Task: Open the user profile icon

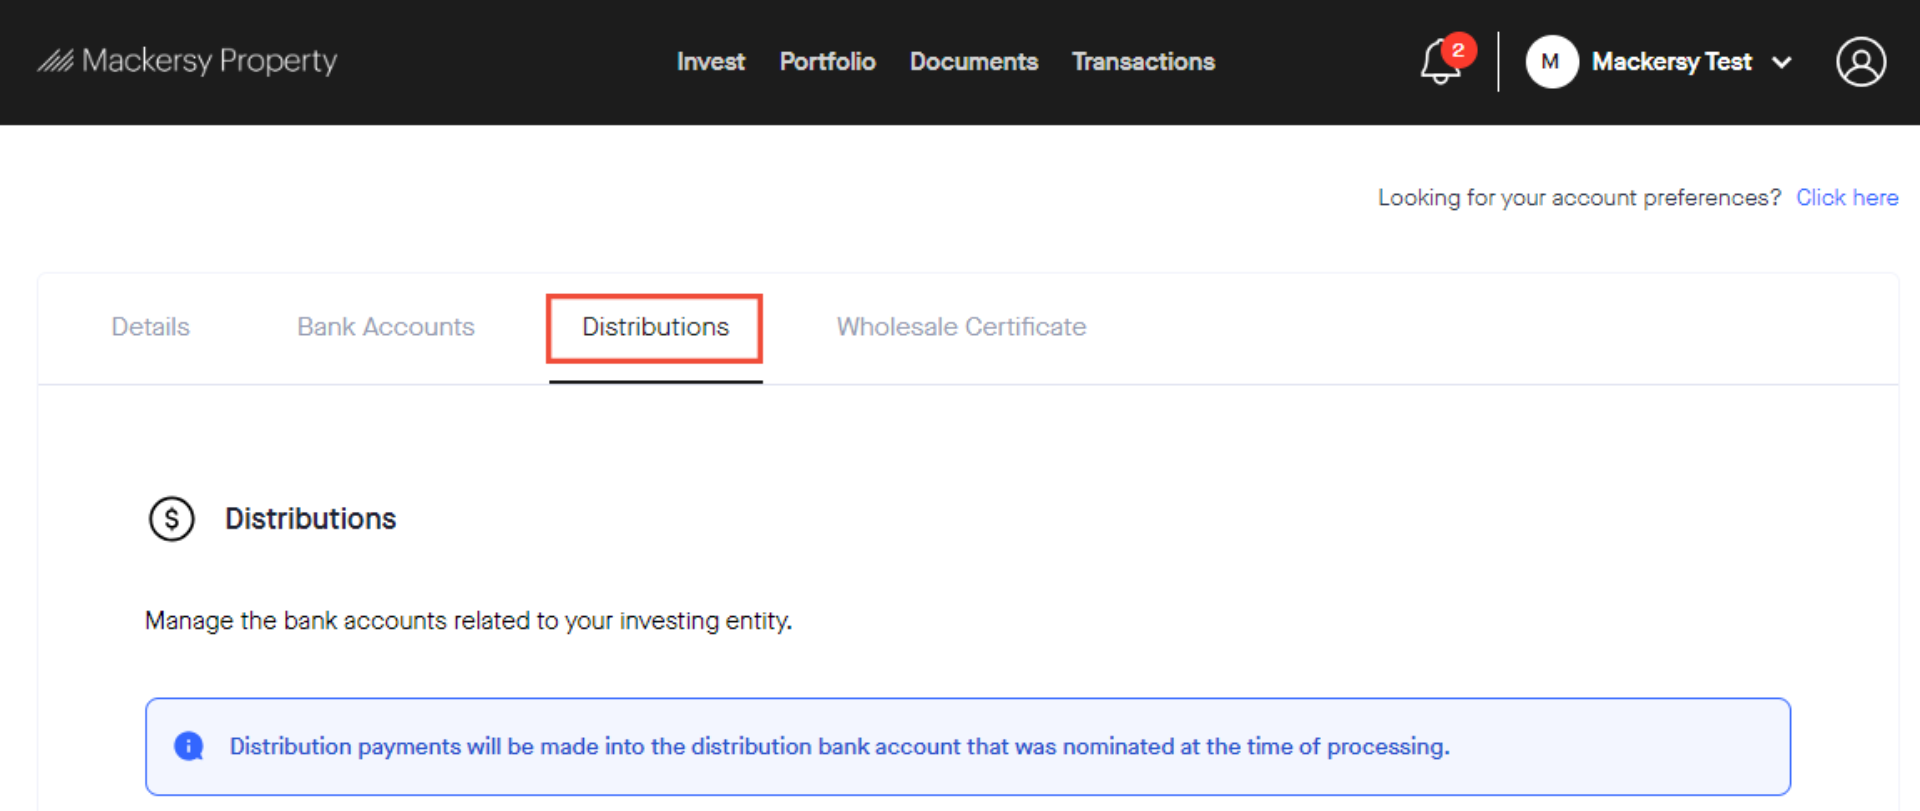Action: [x=1860, y=62]
